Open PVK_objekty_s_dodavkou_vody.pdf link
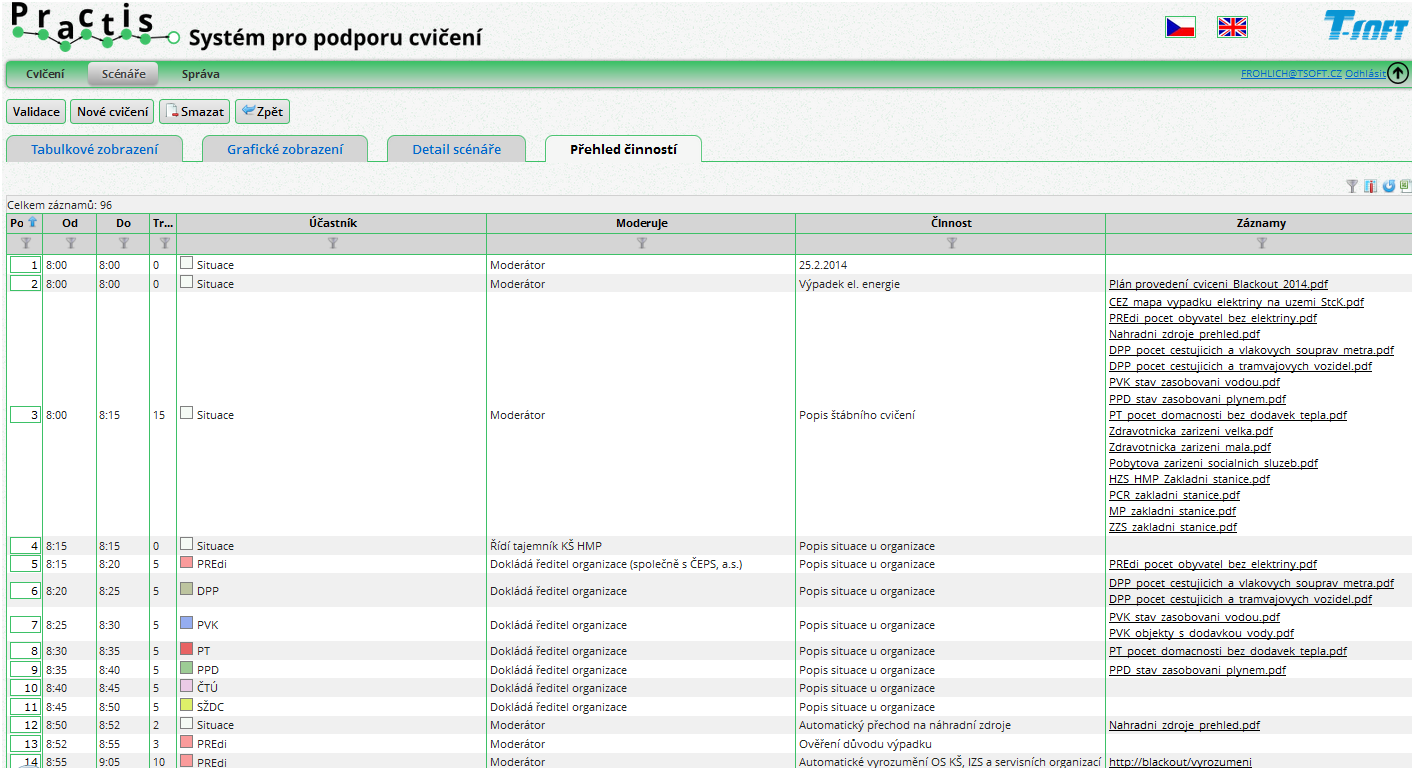 [1201, 633]
